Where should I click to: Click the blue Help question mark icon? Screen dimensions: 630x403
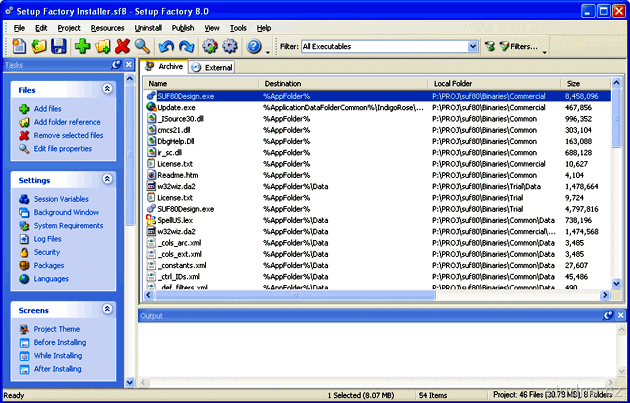254,46
